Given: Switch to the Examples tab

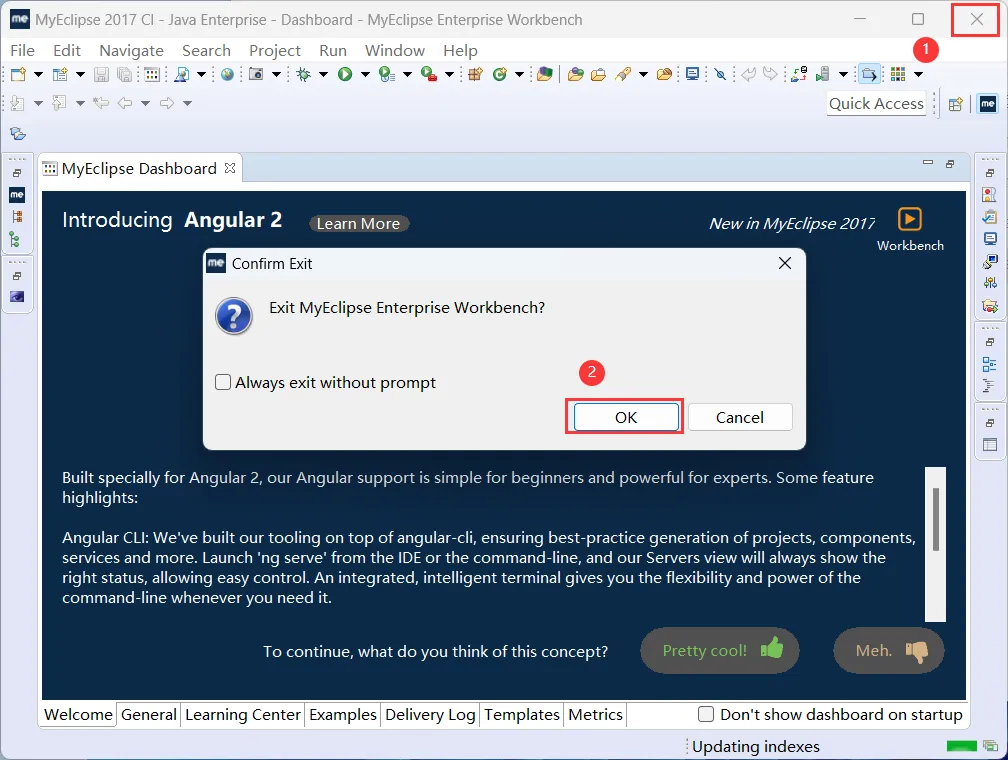Looking at the screenshot, I should (x=343, y=714).
